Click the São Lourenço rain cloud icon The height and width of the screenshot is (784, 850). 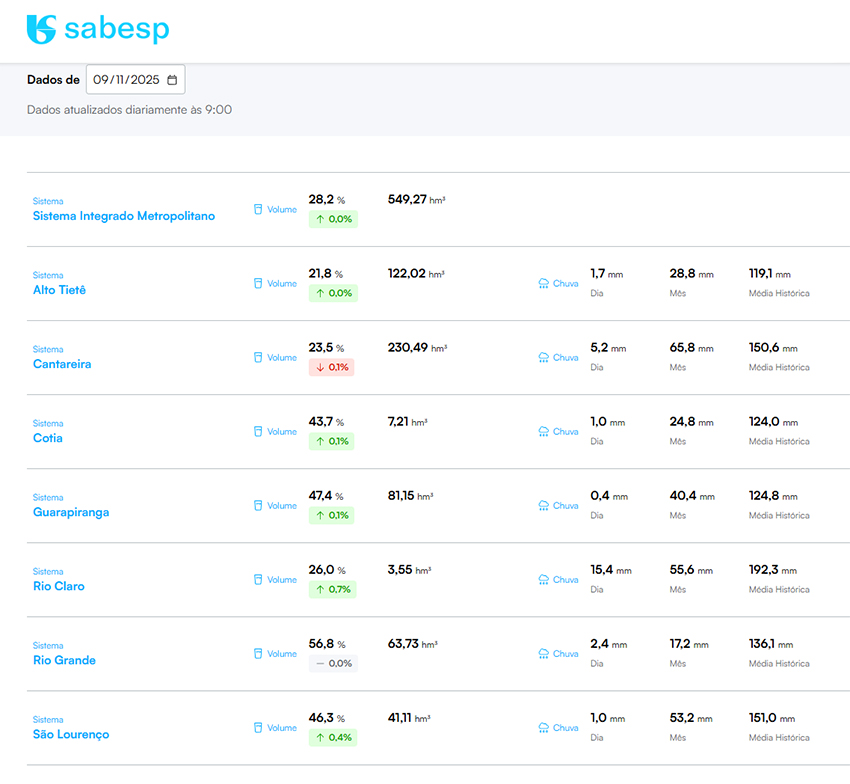click(x=543, y=728)
